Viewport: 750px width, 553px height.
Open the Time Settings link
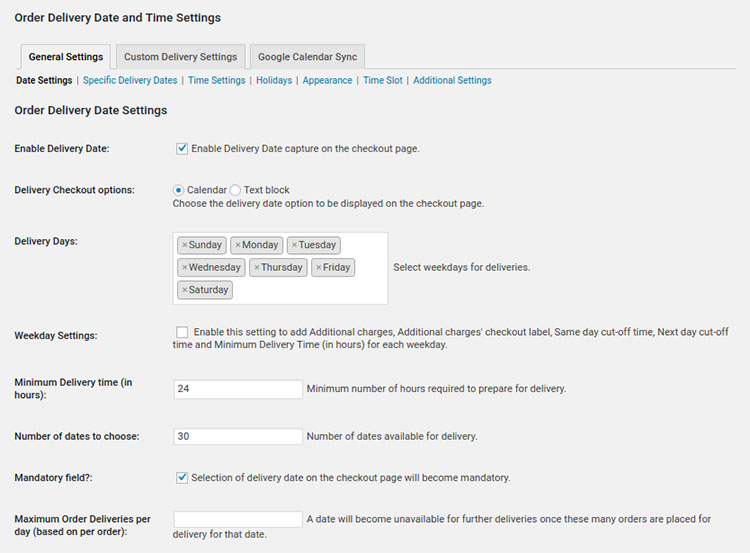(216, 81)
